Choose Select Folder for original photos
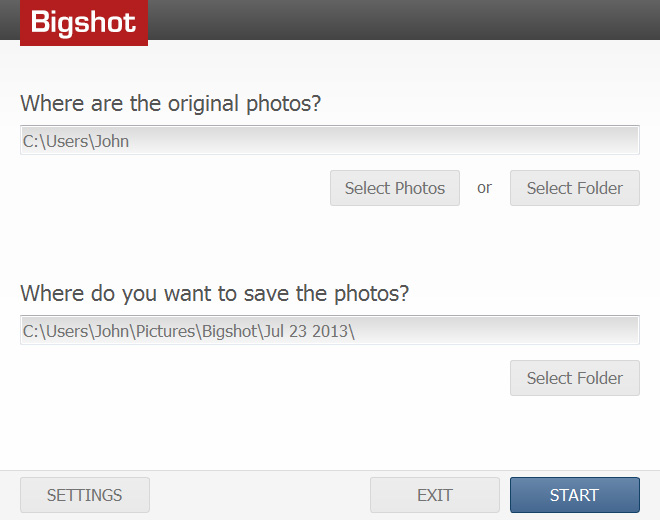 coord(575,188)
